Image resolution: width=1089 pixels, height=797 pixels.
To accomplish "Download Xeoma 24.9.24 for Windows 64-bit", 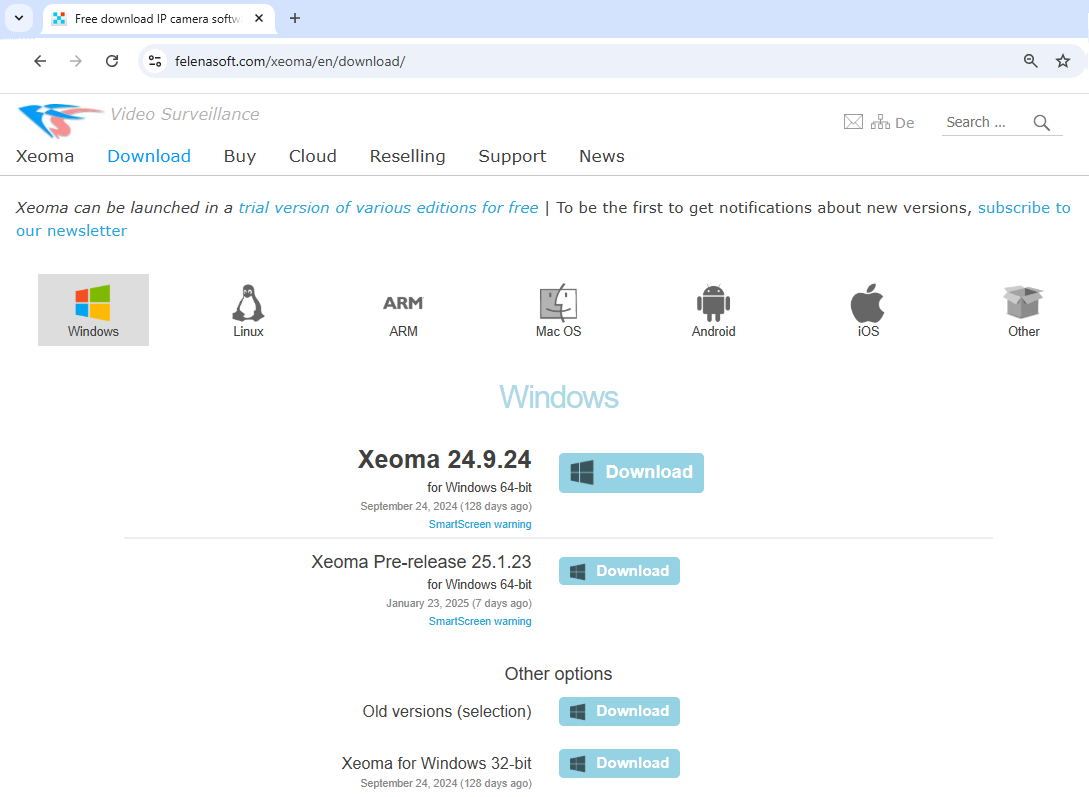I will click(631, 473).
